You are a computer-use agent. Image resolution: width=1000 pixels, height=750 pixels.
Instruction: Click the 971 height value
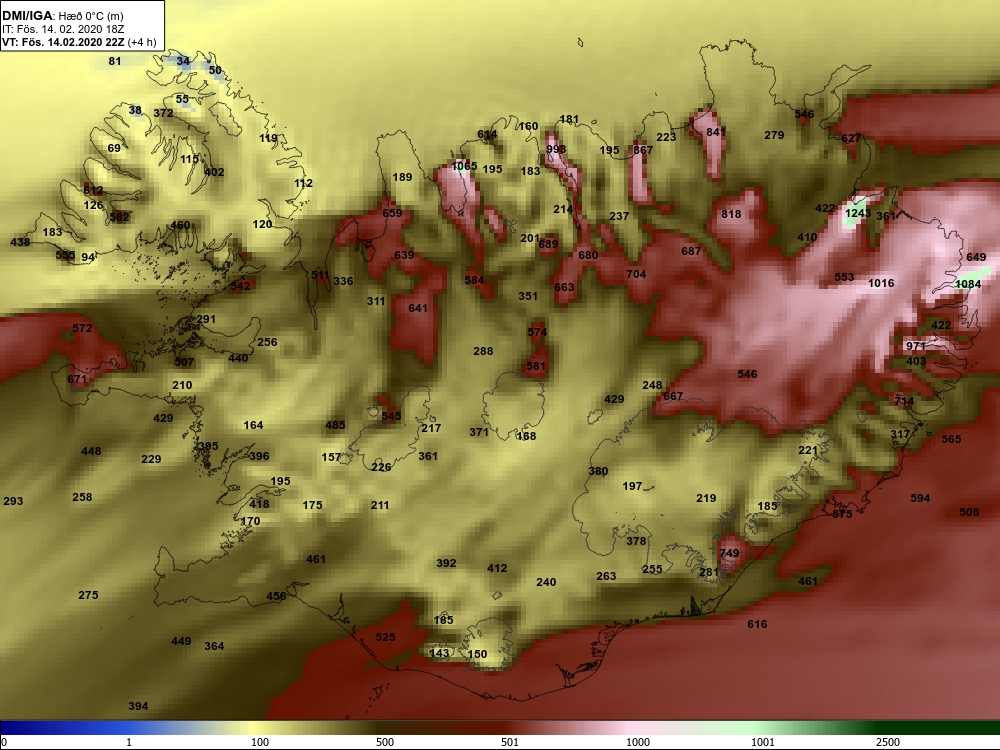(916, 346)
